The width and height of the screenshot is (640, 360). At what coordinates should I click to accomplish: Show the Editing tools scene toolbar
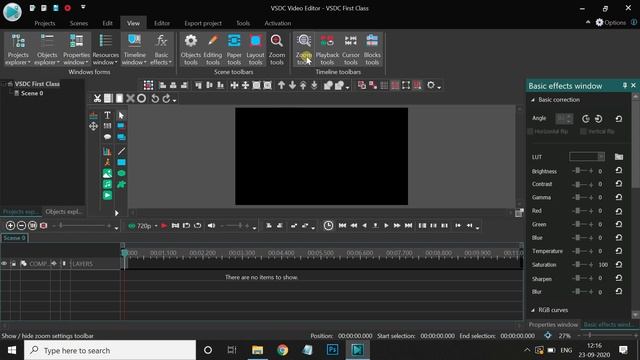click(213, 49)
